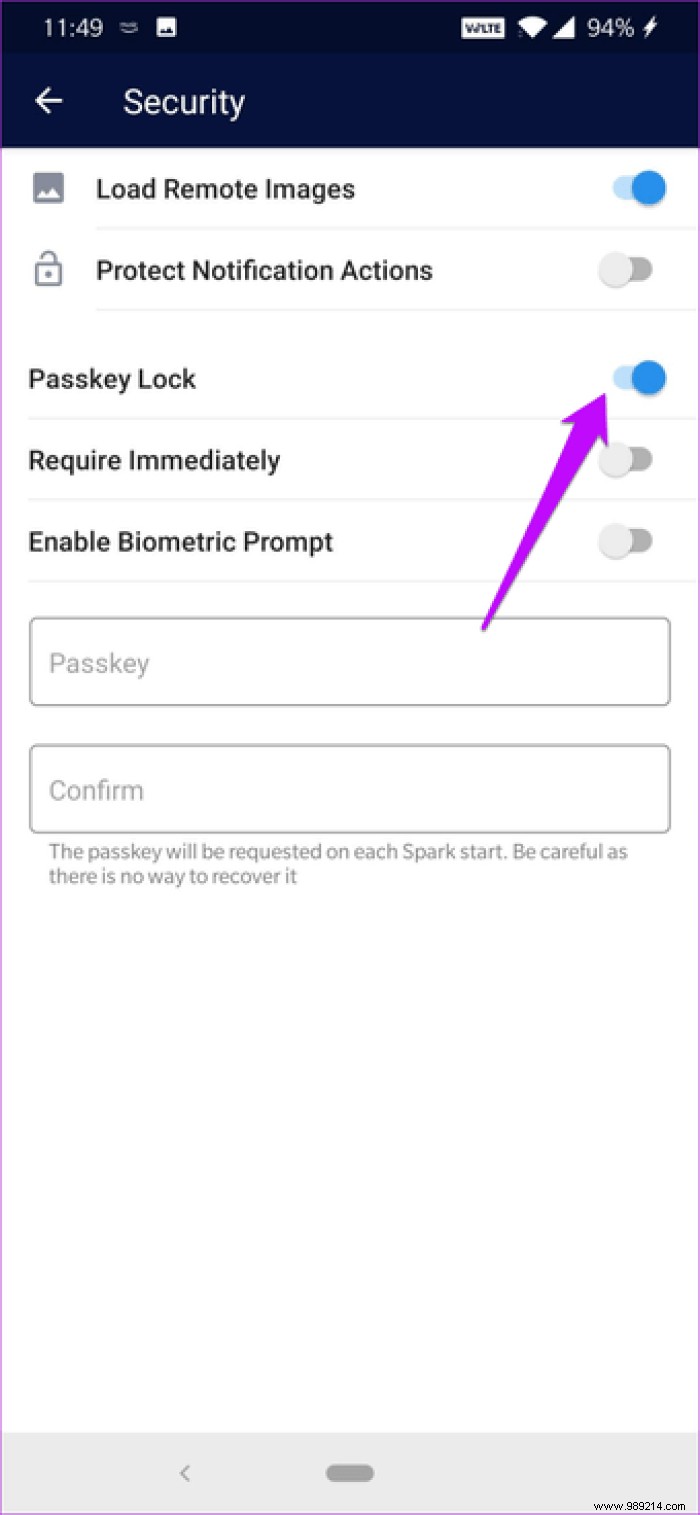Click inside the Passkey input field

point(350,662)
